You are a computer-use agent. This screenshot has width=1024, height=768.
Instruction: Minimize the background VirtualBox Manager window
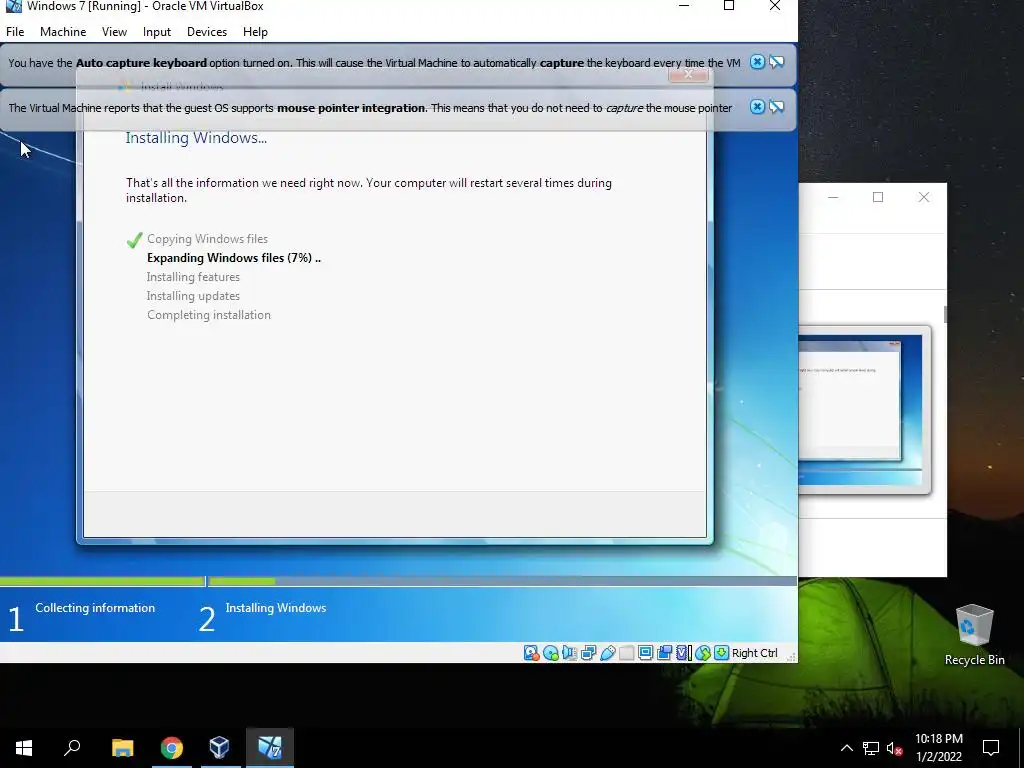(833, 197)
